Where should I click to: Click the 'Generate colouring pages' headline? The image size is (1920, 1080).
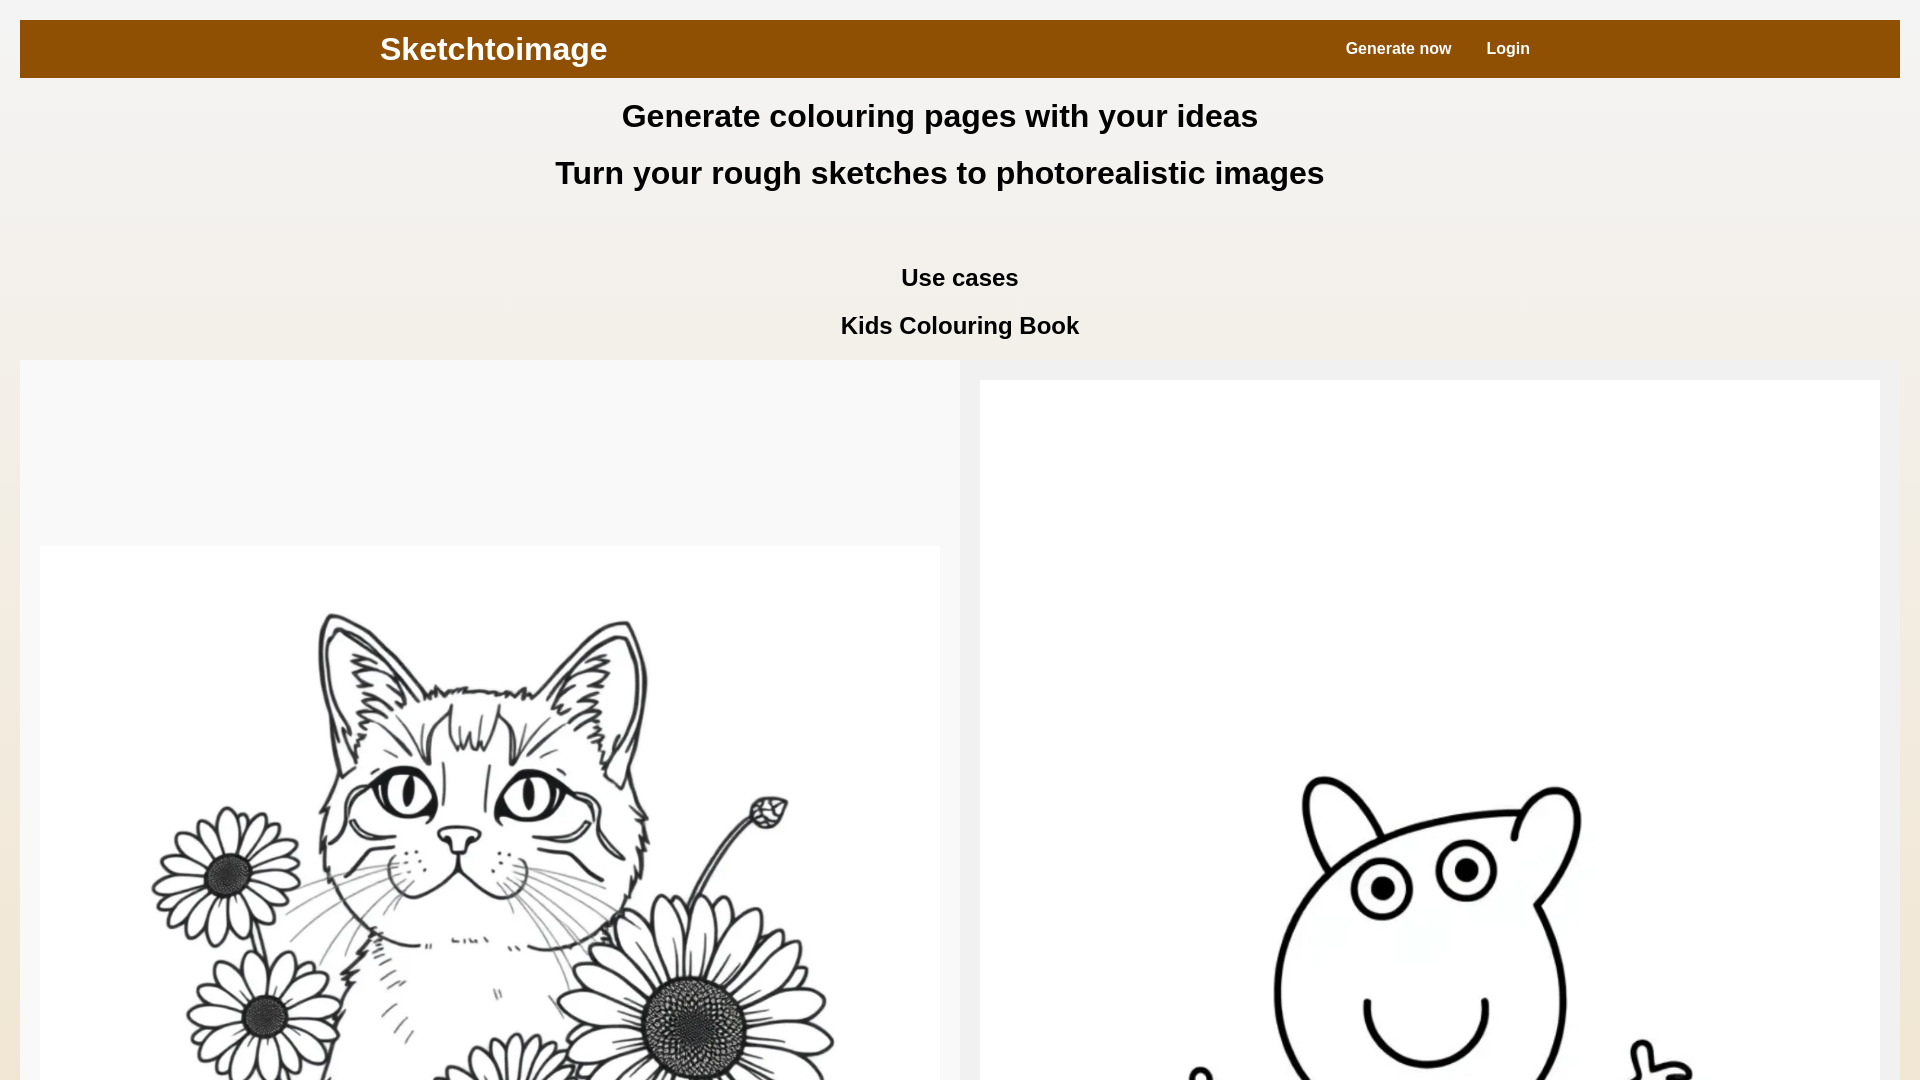click(x=939, y=116)
